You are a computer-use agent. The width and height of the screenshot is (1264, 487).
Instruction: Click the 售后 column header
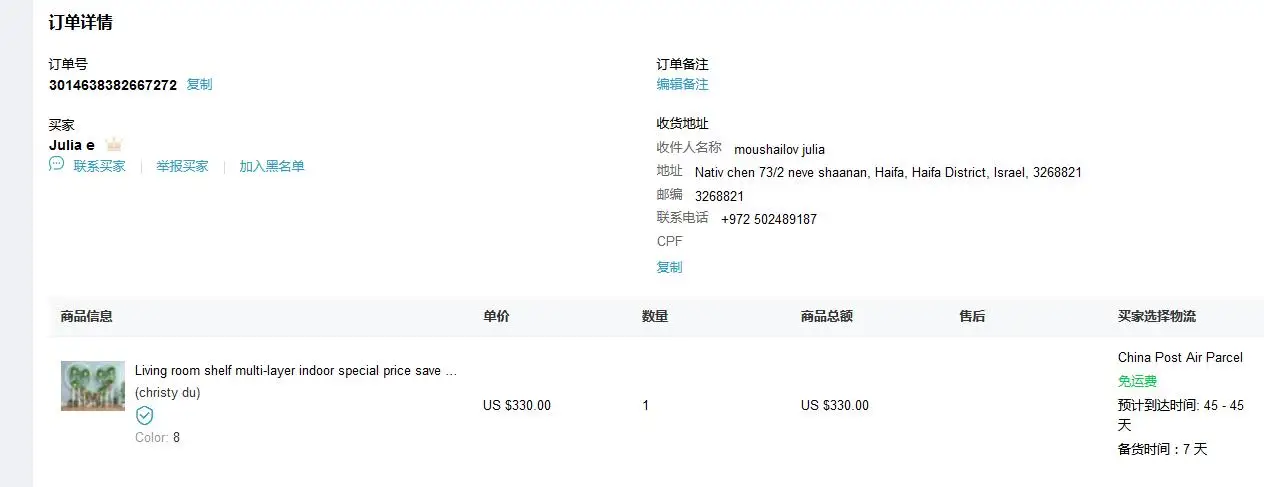coord(972,316)
